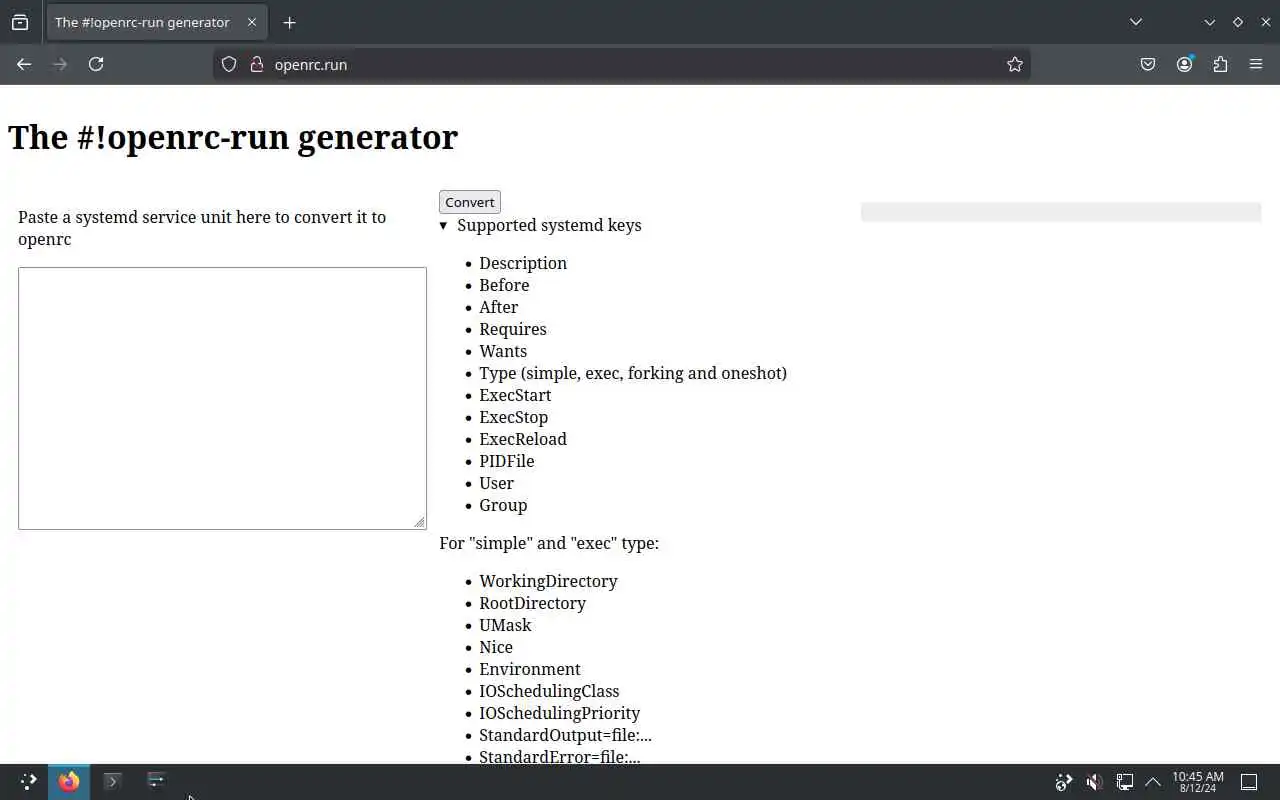Click the 'Before' list item
This screenshot has height=800, width=1280.
(x=504, y=285)
